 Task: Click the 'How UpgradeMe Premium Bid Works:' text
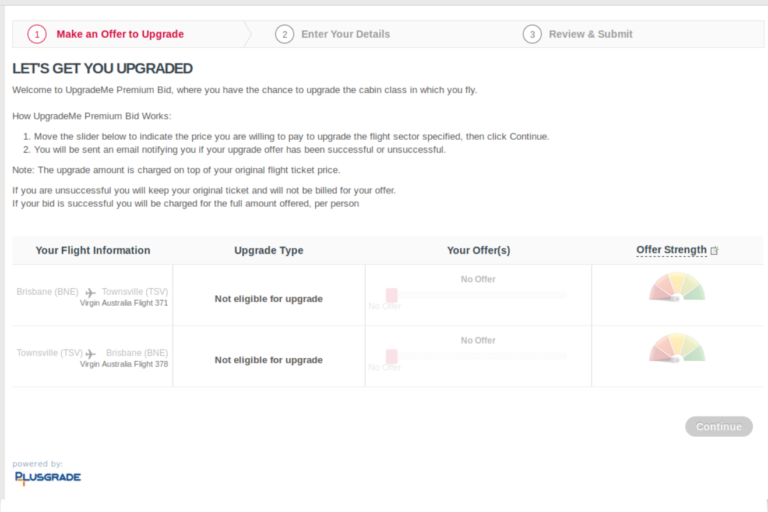click(92, 116)
